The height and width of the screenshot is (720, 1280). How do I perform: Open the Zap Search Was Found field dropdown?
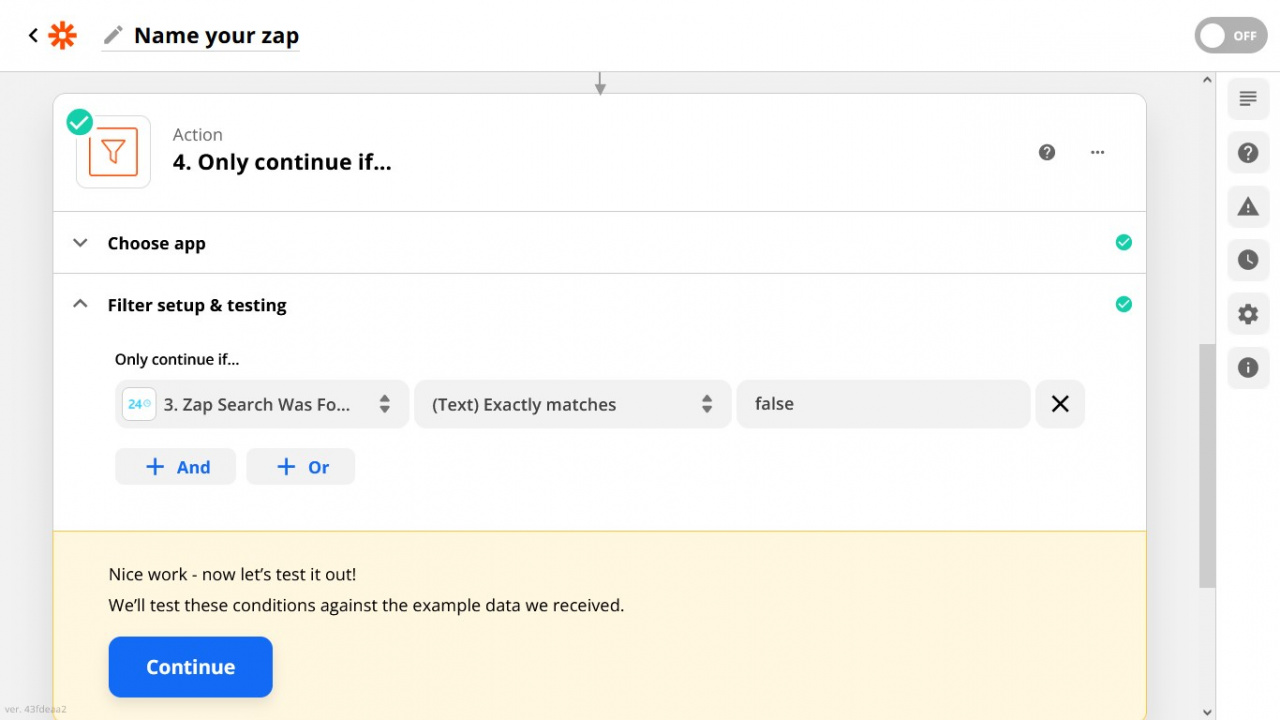262,404
